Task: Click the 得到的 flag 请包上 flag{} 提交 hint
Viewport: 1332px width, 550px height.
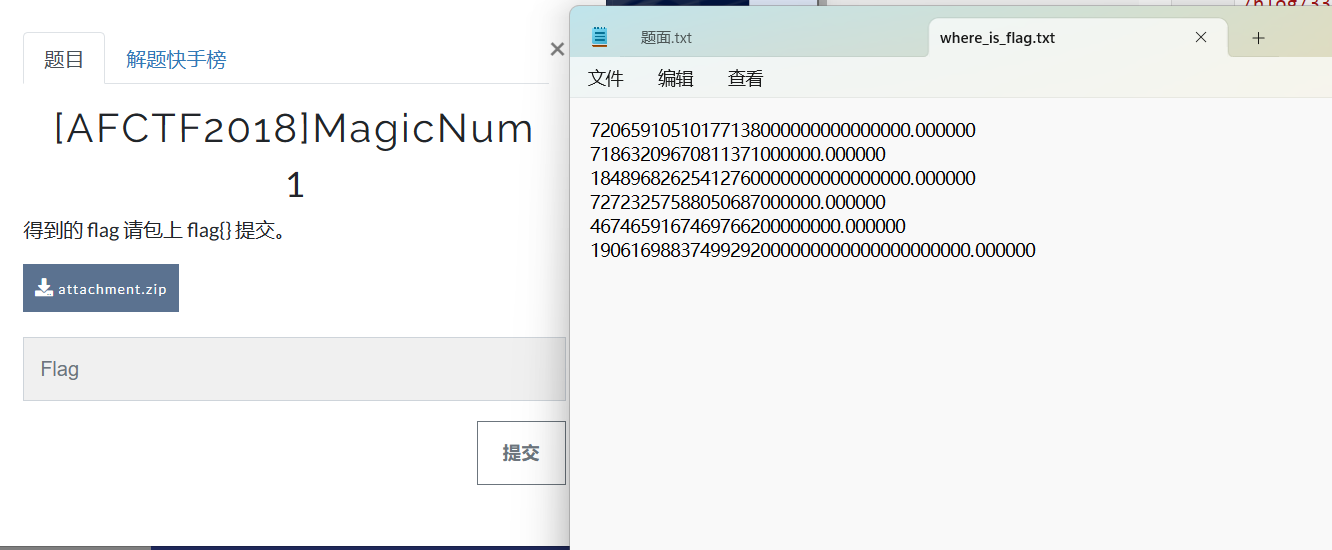Action: [x=155, y=231]
